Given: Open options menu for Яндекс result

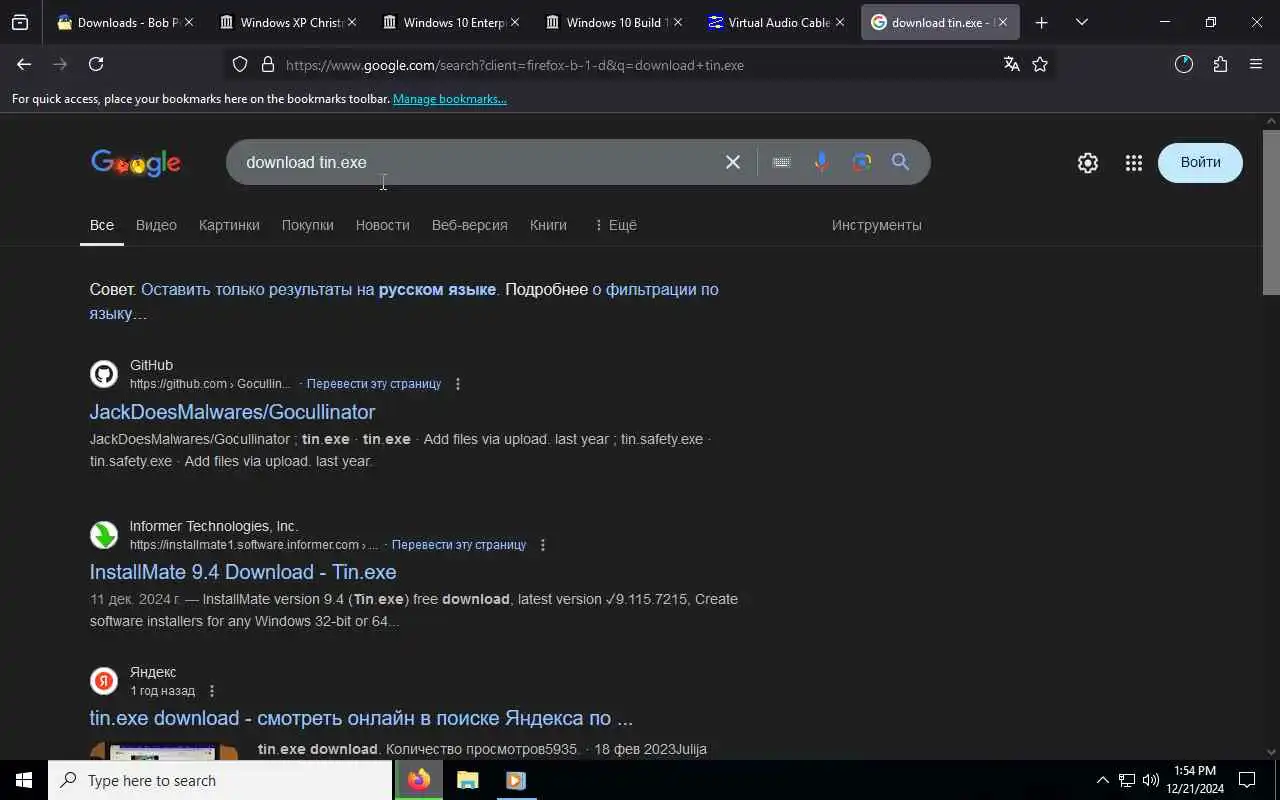Looking at the screenshot, I should point(212,691).
